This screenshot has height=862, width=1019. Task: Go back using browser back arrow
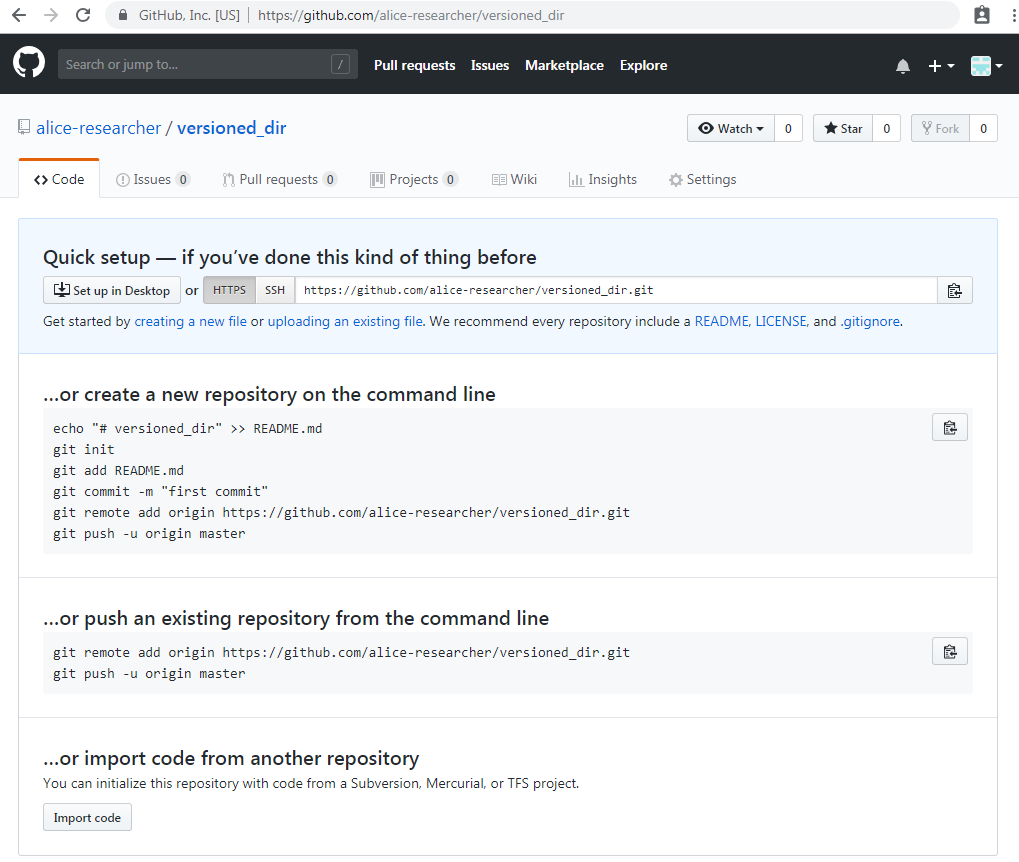click(x=19, y=15)
